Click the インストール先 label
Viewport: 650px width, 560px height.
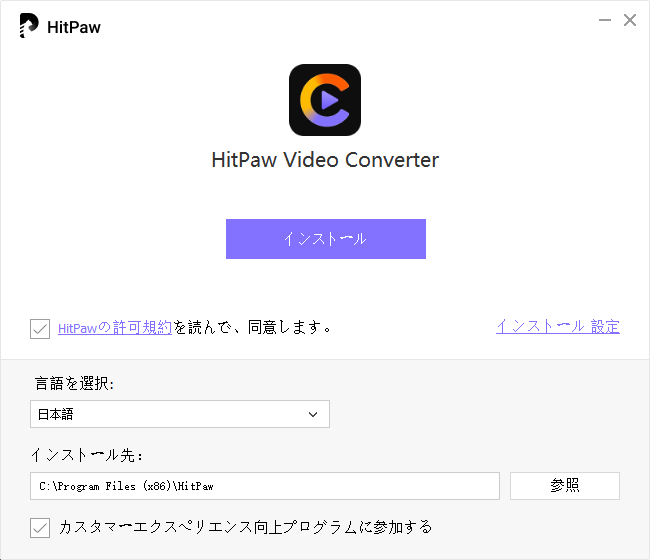click(87, 455)
